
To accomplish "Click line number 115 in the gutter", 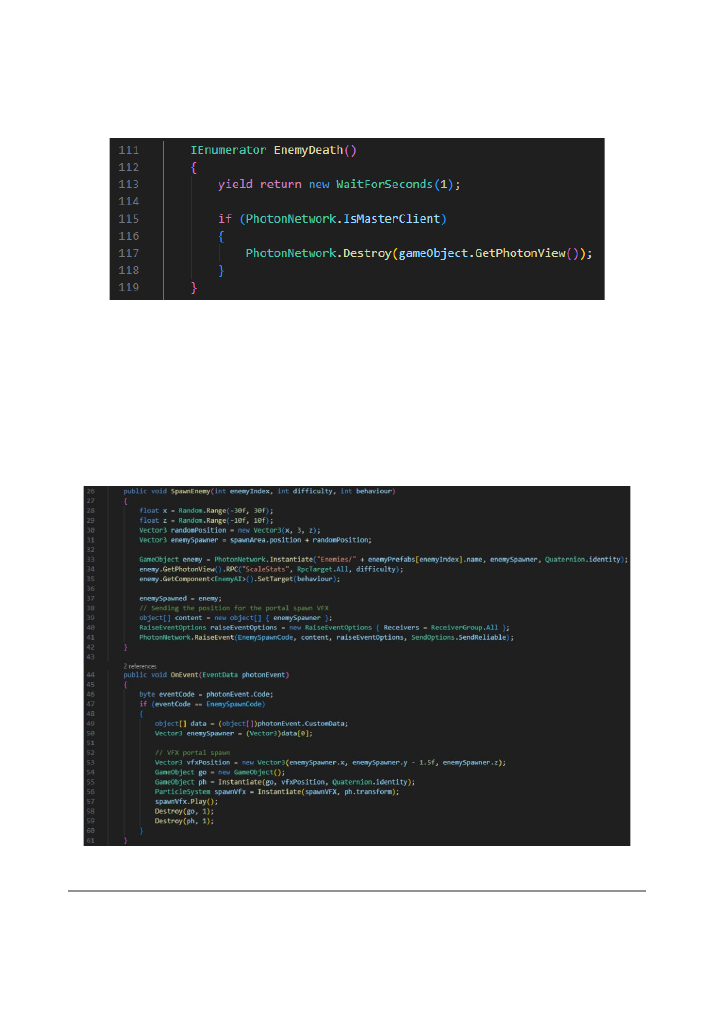I will [128, 219].
